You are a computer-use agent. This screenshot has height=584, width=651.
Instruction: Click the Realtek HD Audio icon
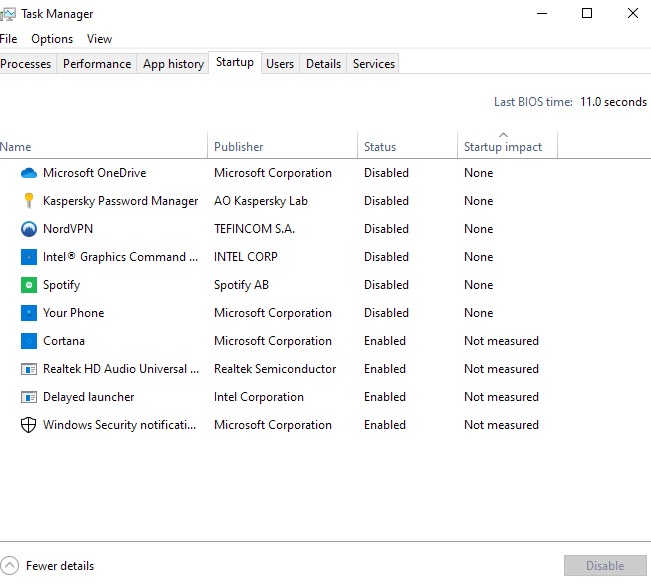pyautogui.click(x=29, y=369)
